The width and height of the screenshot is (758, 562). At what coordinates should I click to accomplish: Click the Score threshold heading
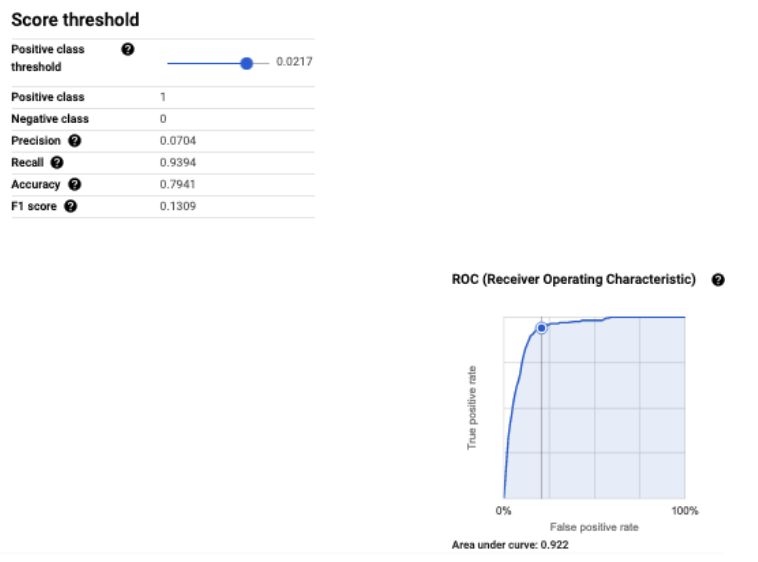click(75, 20)
